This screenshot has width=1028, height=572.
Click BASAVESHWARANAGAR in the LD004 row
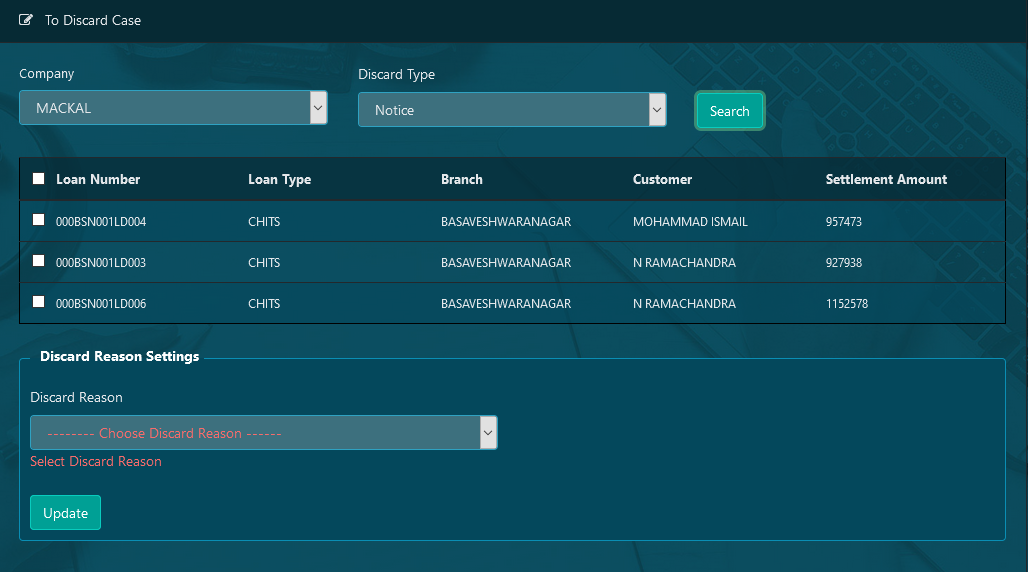click(506, 222)
